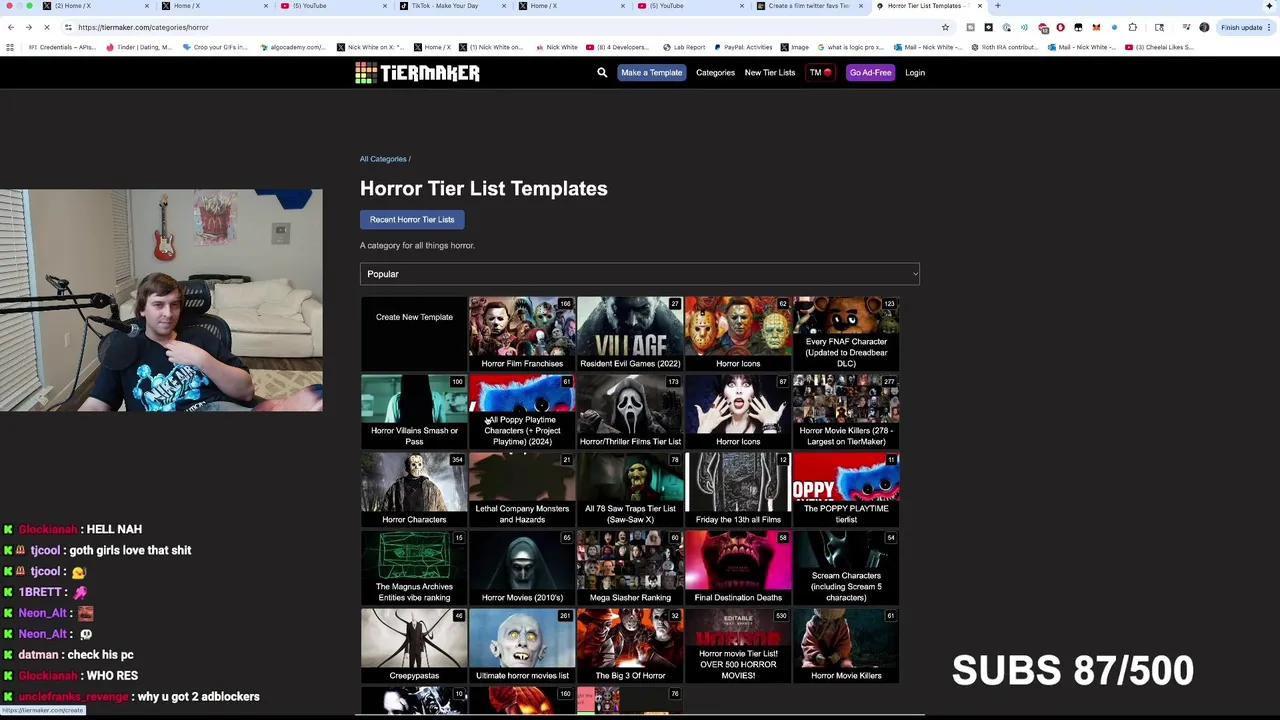This screenshot has height=720, width=1280.
Task: Open Horror Characters template
Action: [x=414, y=489]
